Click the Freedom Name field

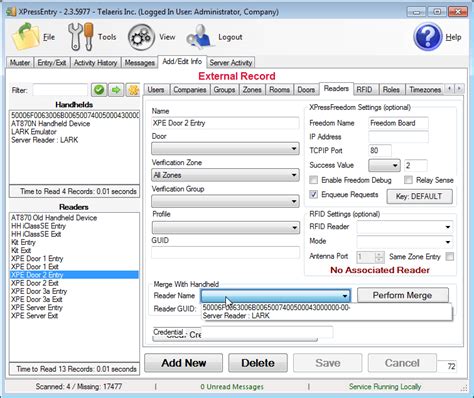coord(398,123)
